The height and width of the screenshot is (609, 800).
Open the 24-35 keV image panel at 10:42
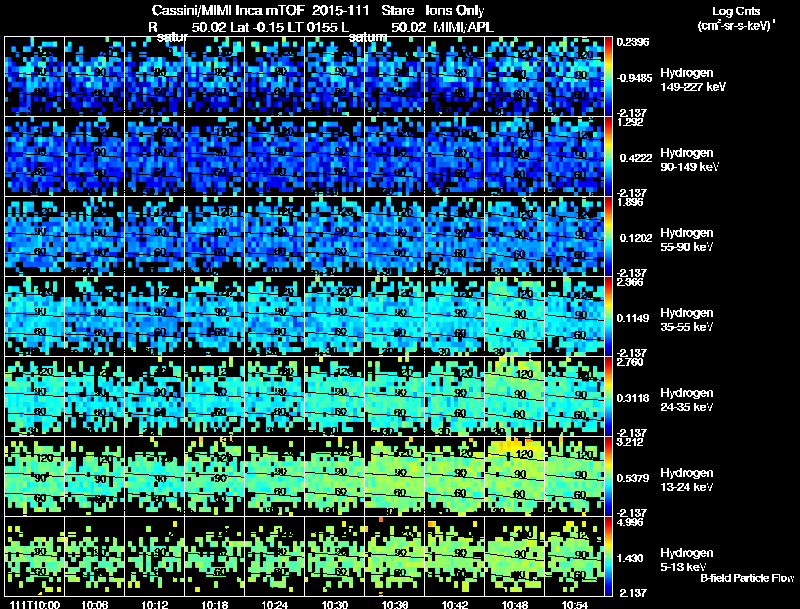(x=455, y=397)
